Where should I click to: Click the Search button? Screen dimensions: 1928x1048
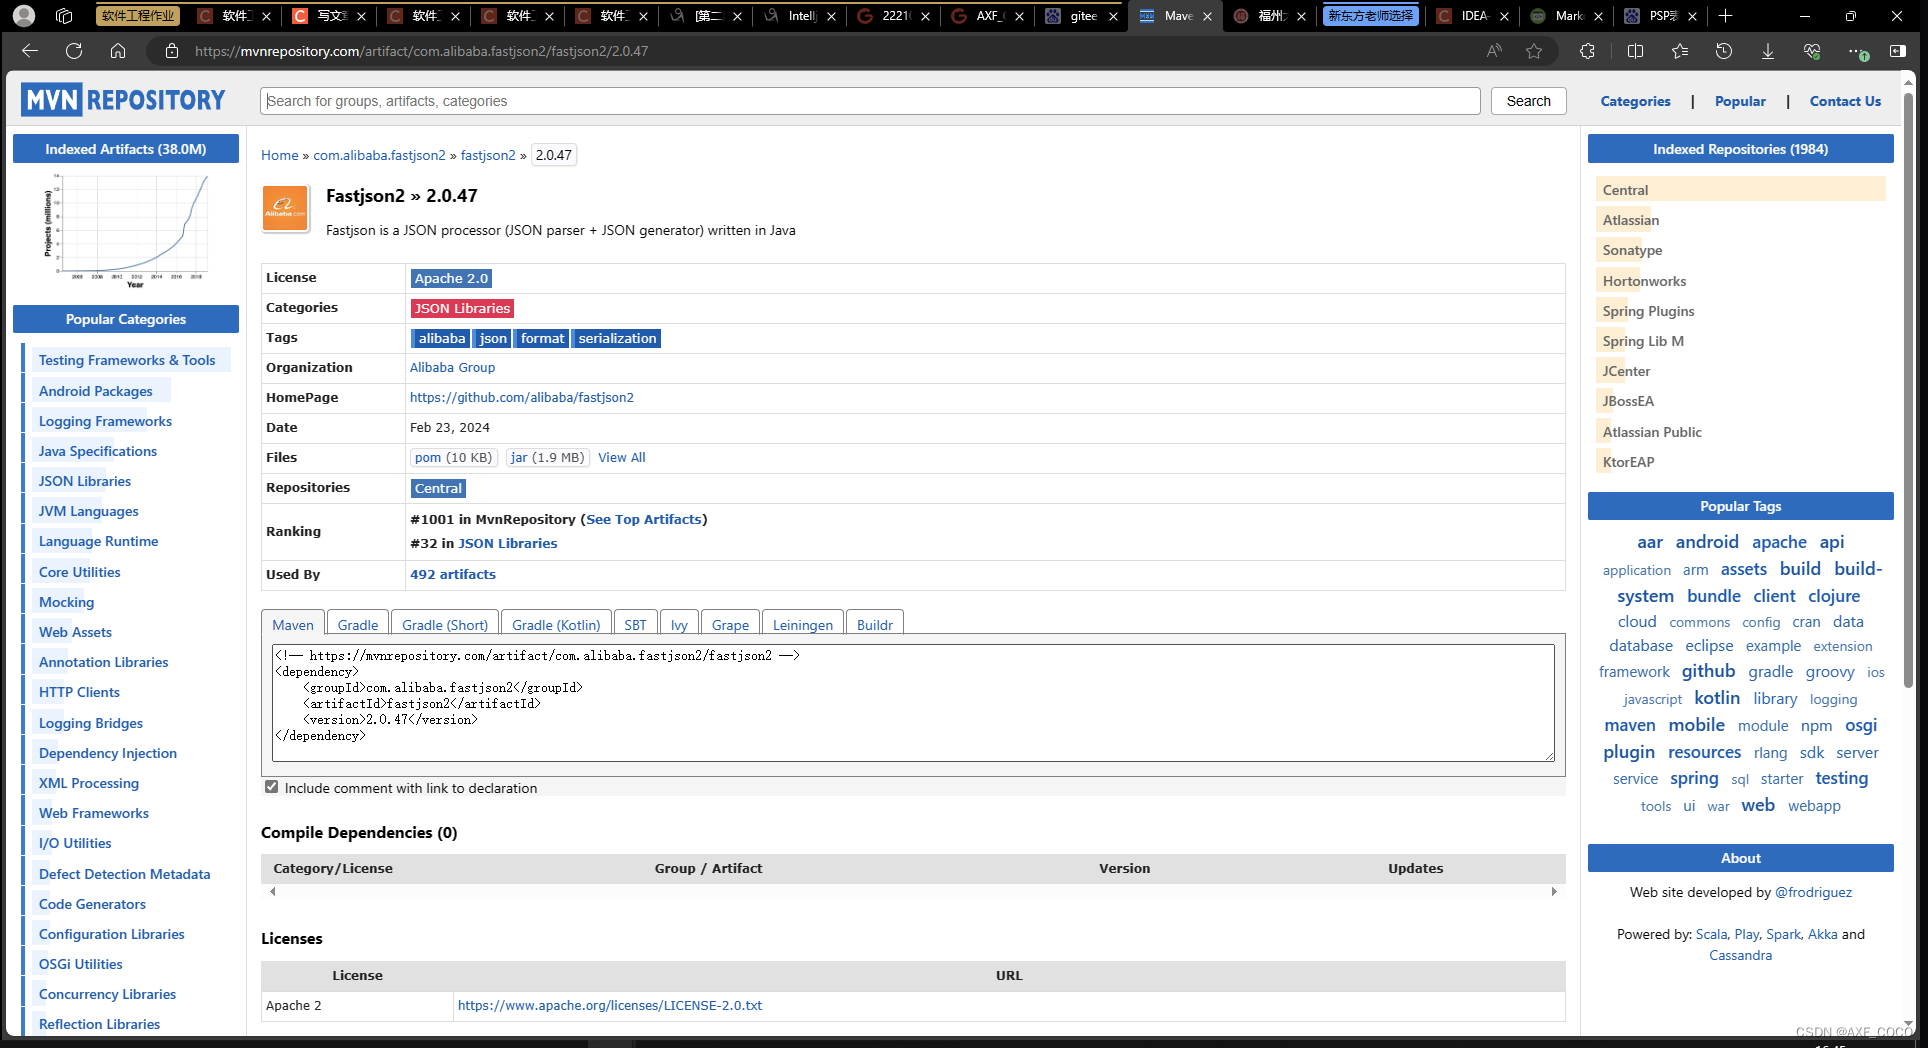tap(1528, 101)
